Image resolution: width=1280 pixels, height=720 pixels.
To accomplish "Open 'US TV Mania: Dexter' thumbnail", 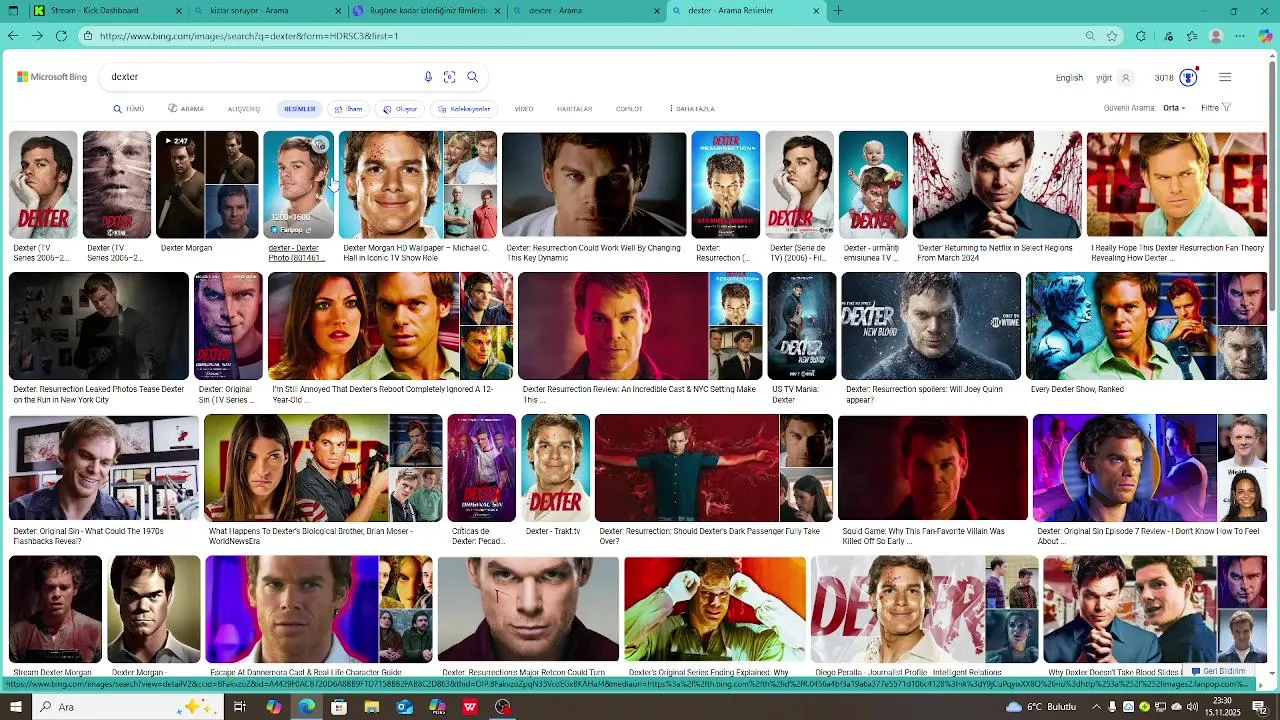I will (x=801, y=326).
